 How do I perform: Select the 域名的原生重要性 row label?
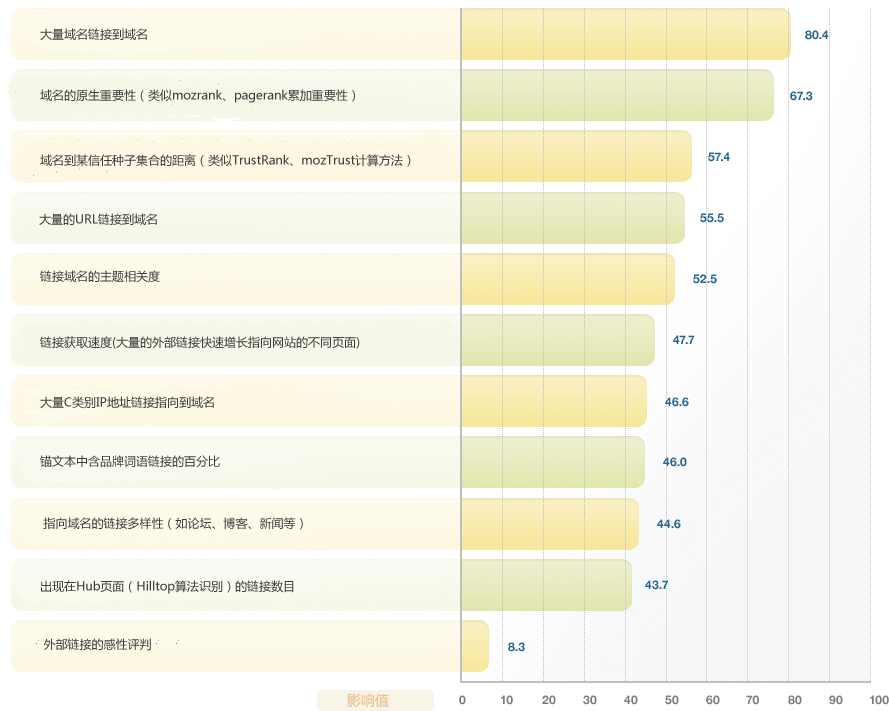coord(198,95)
